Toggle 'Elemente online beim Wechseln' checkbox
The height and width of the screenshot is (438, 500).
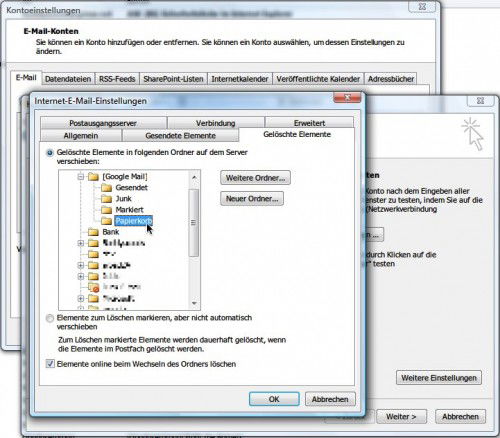(x=50, y=364)
